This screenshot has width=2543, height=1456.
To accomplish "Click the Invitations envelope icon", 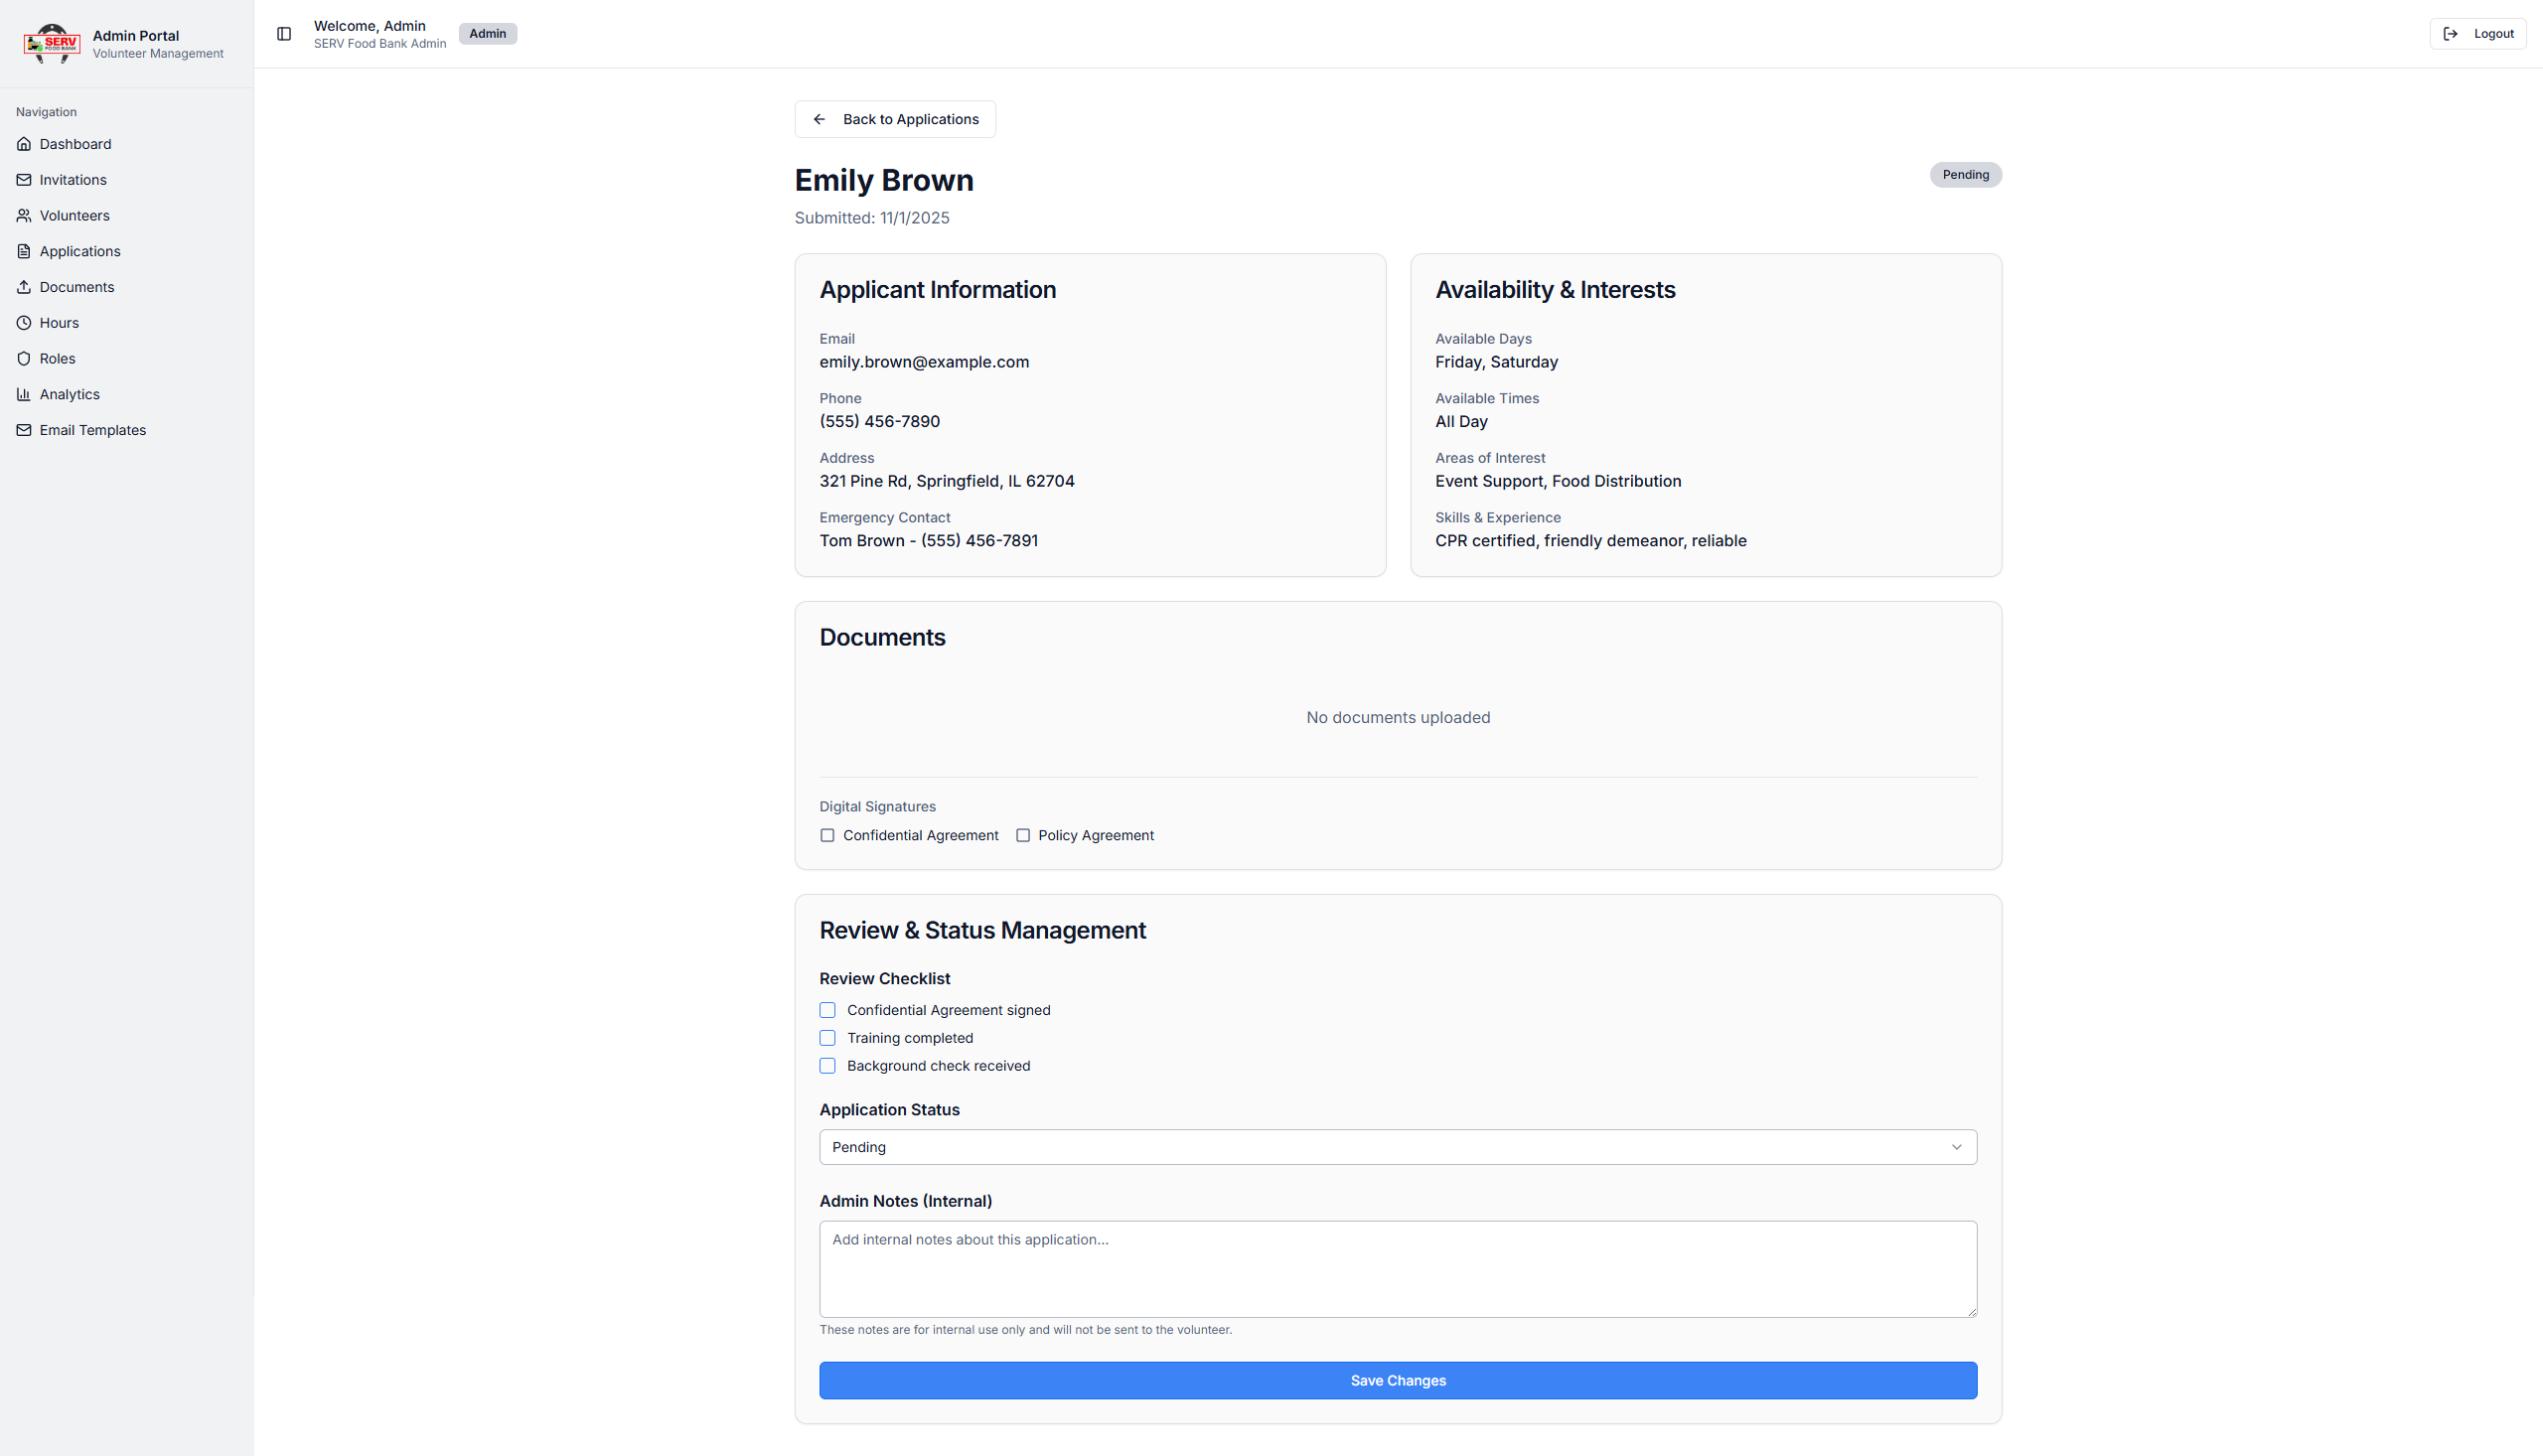I will coord(24,180).
